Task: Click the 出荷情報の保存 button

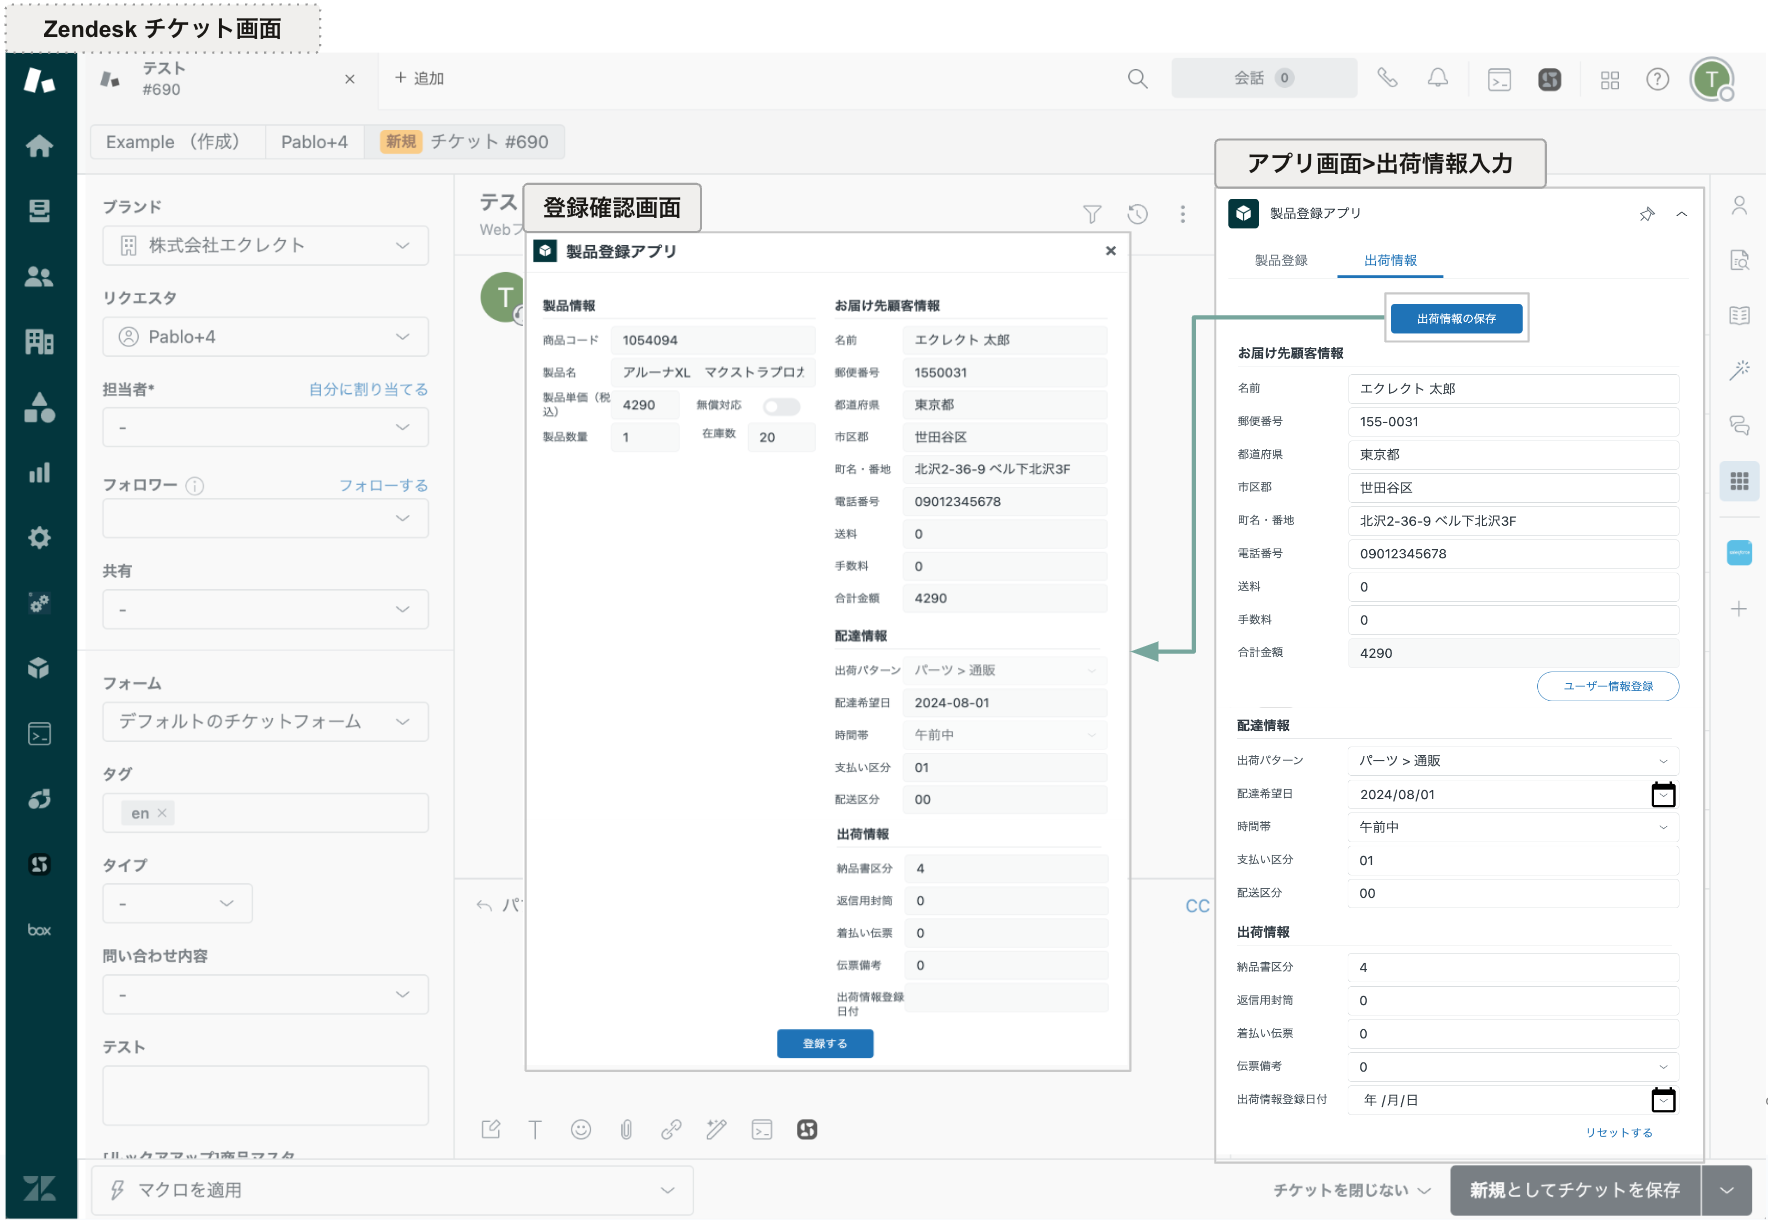Action: tap(1457, 319)
